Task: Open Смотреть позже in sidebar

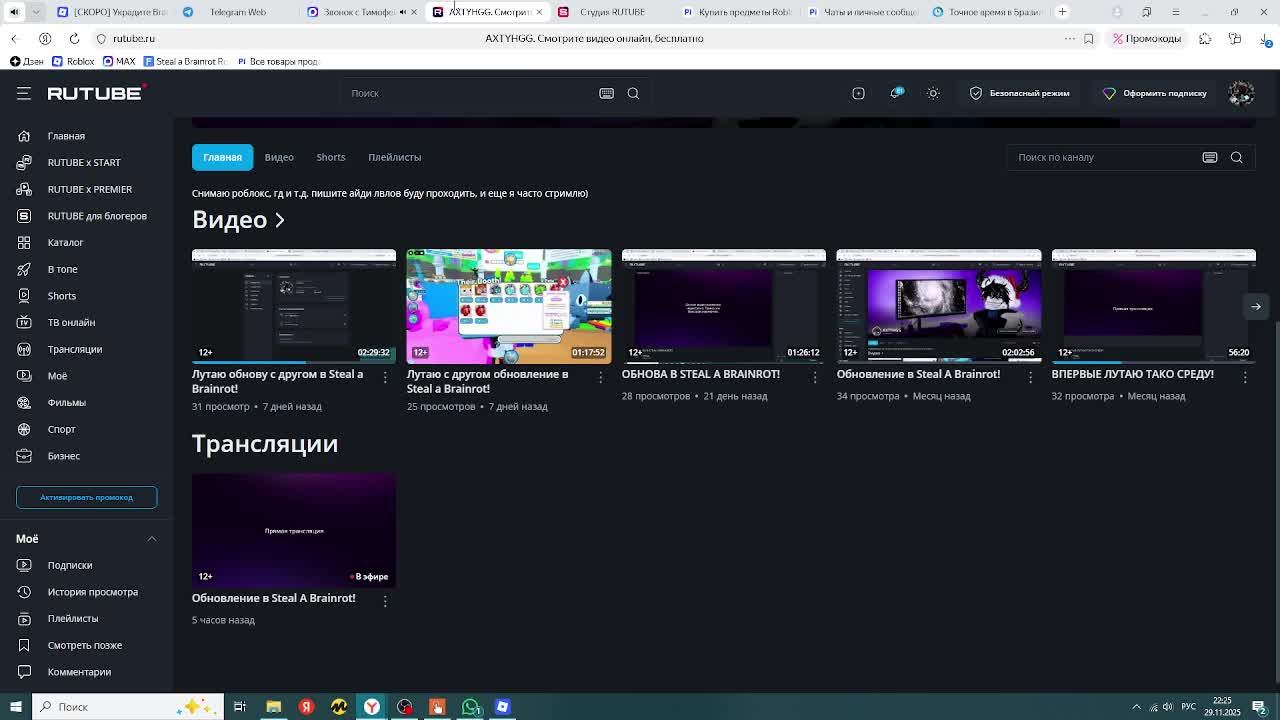Action: pyautogui.click(x=84, y=645)
